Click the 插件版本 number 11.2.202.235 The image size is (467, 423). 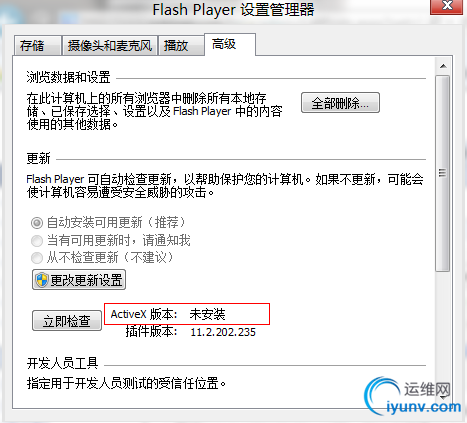pos(223,332)
